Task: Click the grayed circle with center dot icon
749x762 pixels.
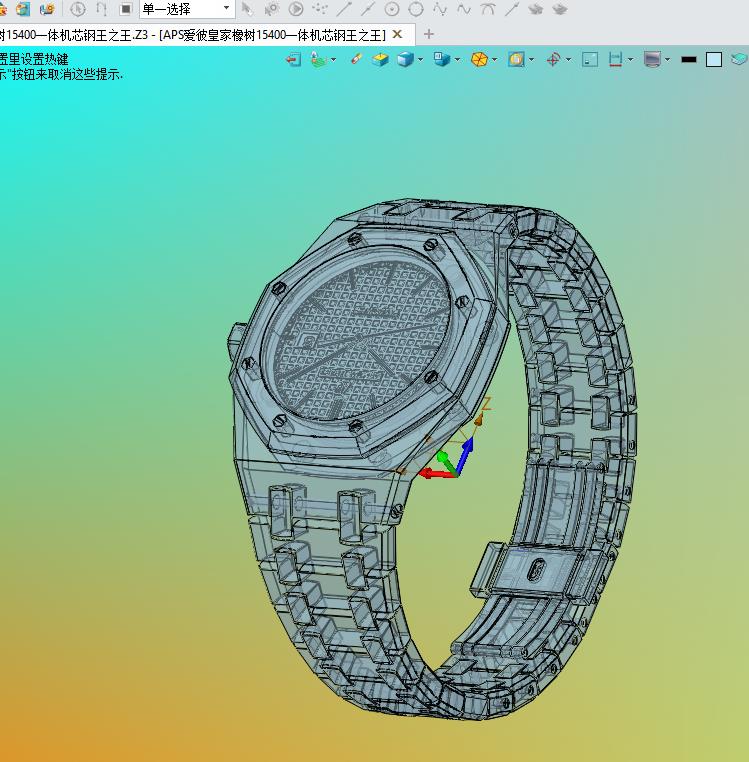Action: (x=392, y=9)
